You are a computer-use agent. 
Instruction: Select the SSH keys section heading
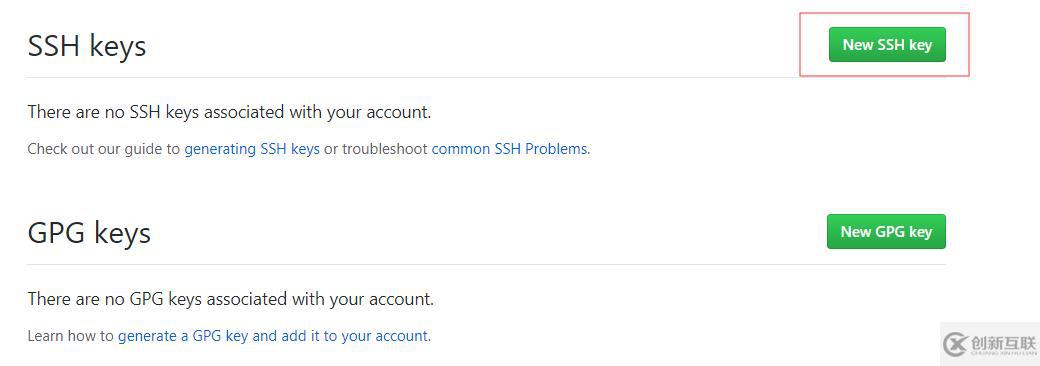point(87,46)
